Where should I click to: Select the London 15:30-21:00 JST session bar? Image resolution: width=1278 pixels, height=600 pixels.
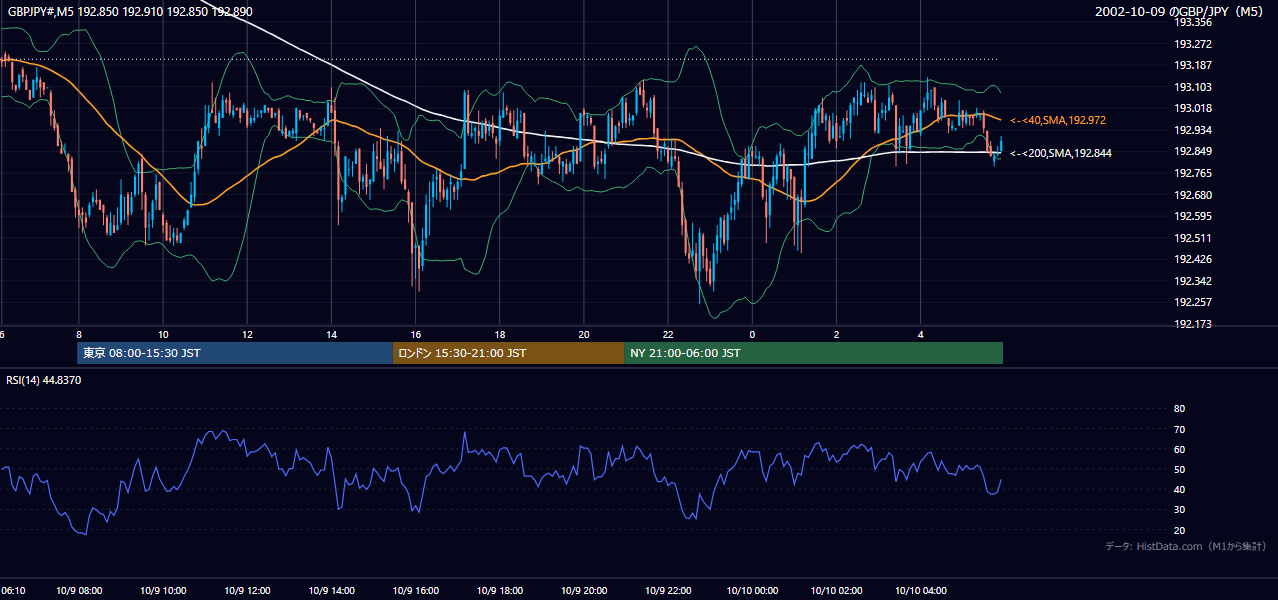508,353
